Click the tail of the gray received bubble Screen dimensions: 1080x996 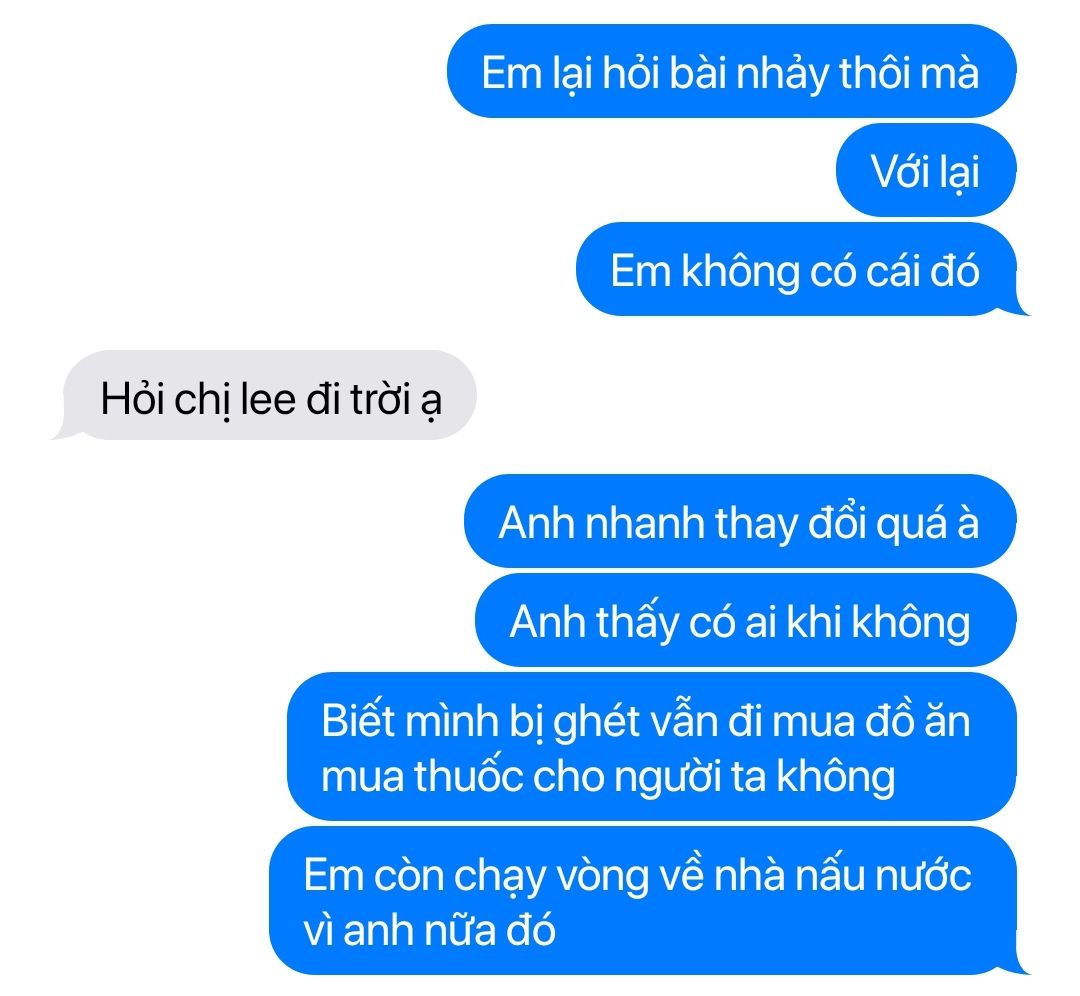(x=64, y=433)
